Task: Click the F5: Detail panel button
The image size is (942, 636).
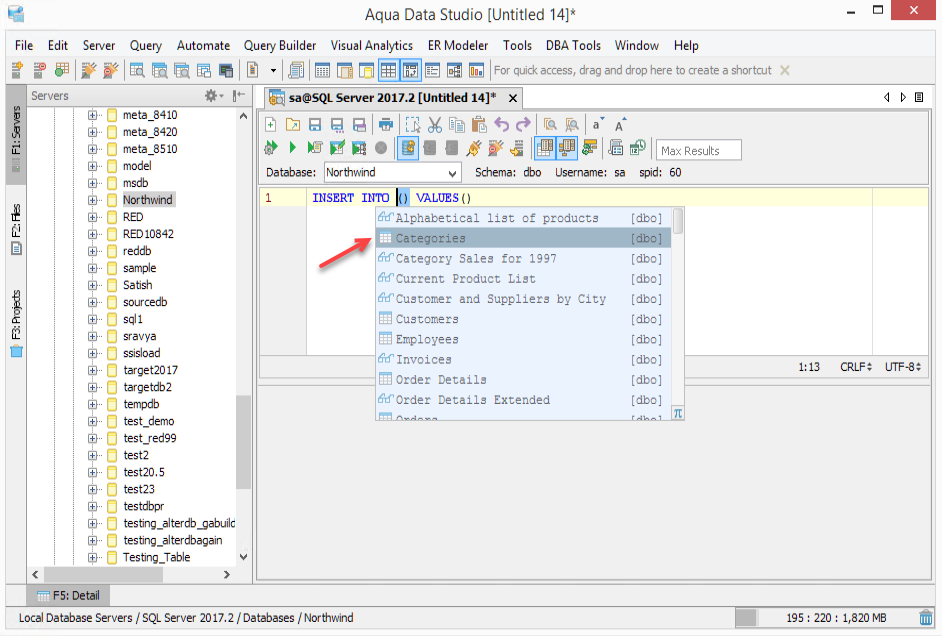Action: (68, 595)
